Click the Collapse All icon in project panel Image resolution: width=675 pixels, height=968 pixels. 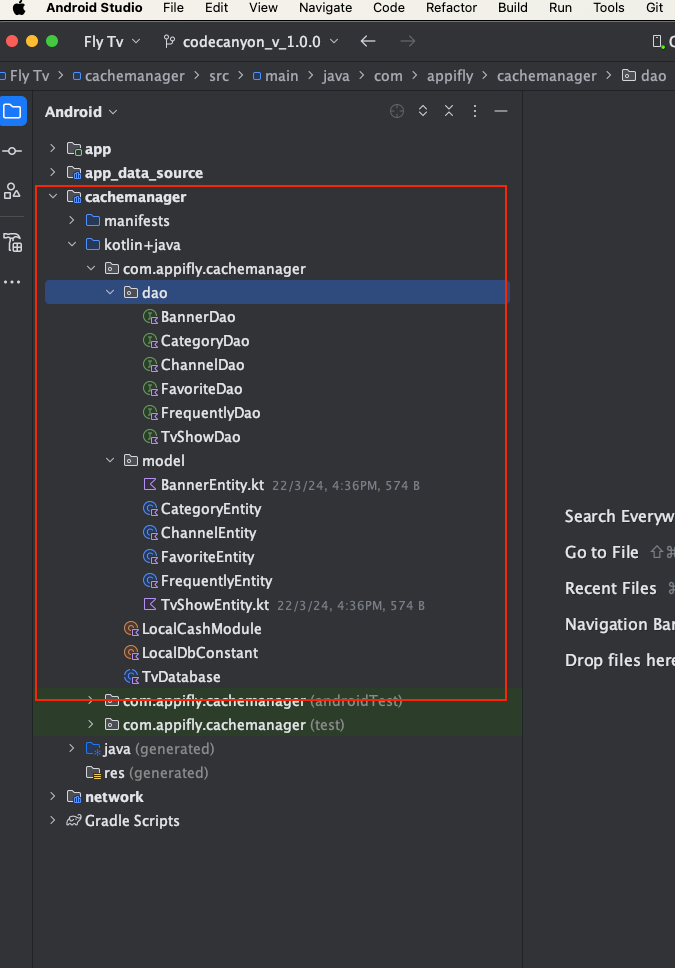tap(449, 112)
